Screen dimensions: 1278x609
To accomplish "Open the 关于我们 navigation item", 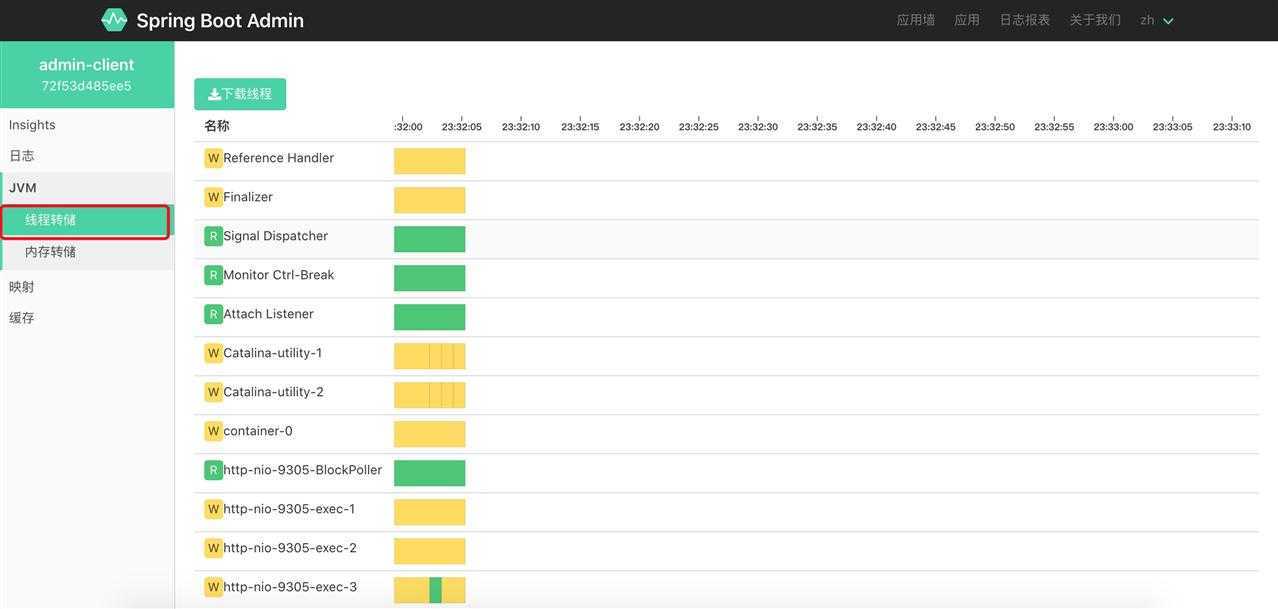I will [x=1095, y=20].
